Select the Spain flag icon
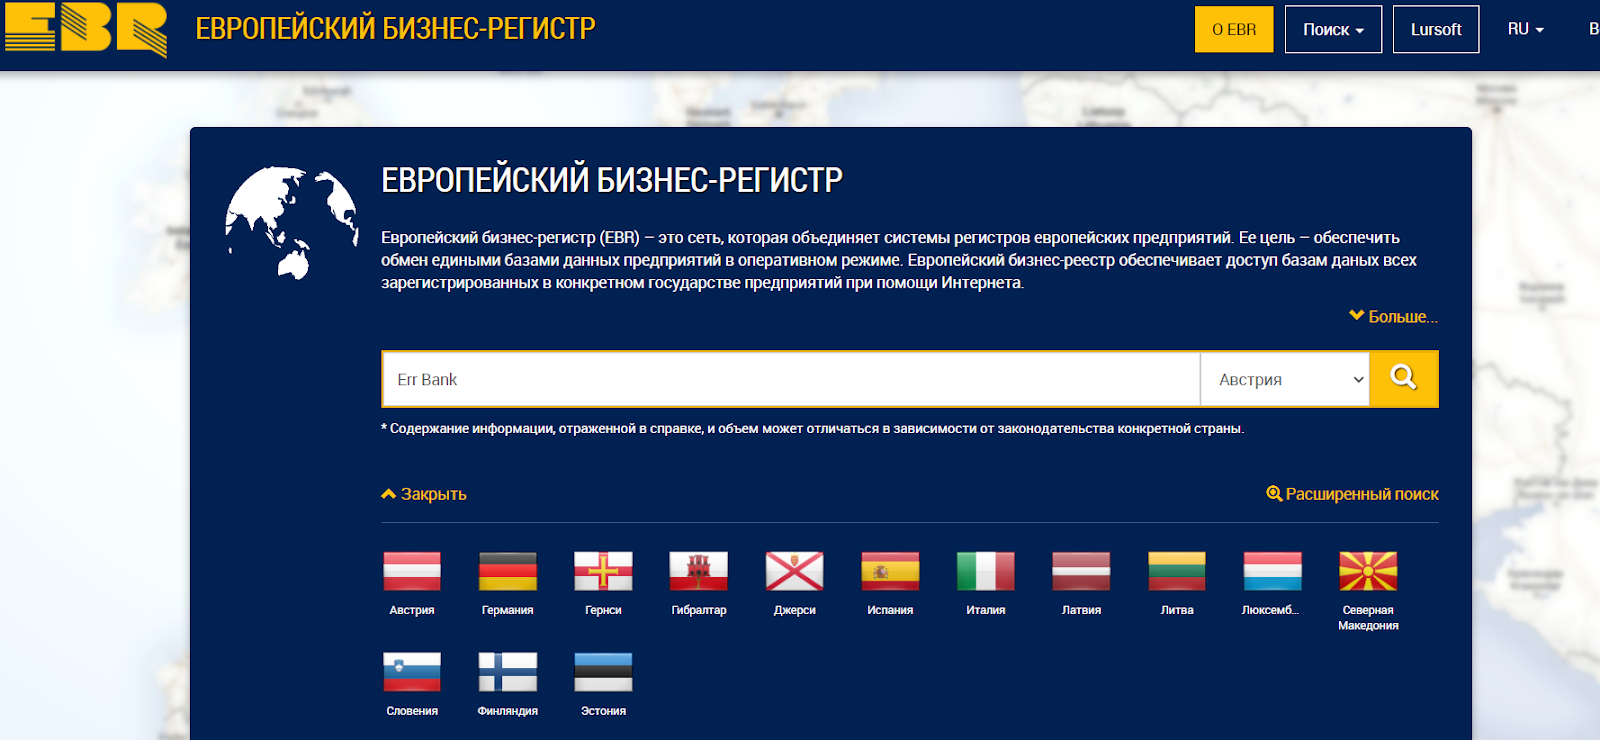The width and height of the screenshot is (1600, 740). click(x=890, y=571)
